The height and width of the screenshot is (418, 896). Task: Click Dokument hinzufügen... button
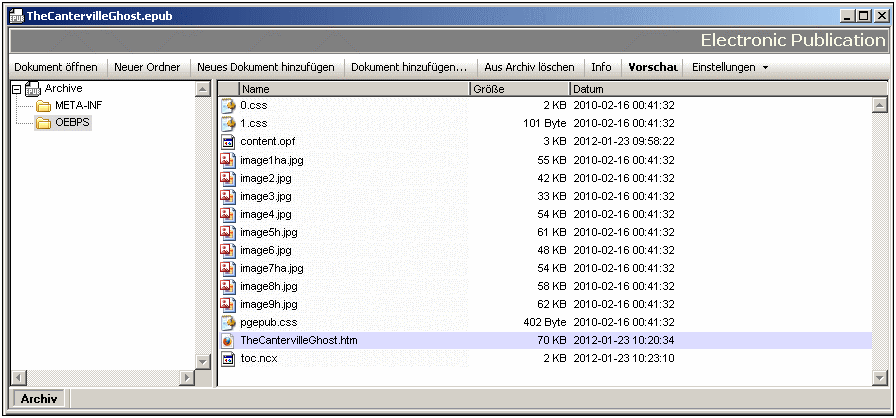point(409,67)
